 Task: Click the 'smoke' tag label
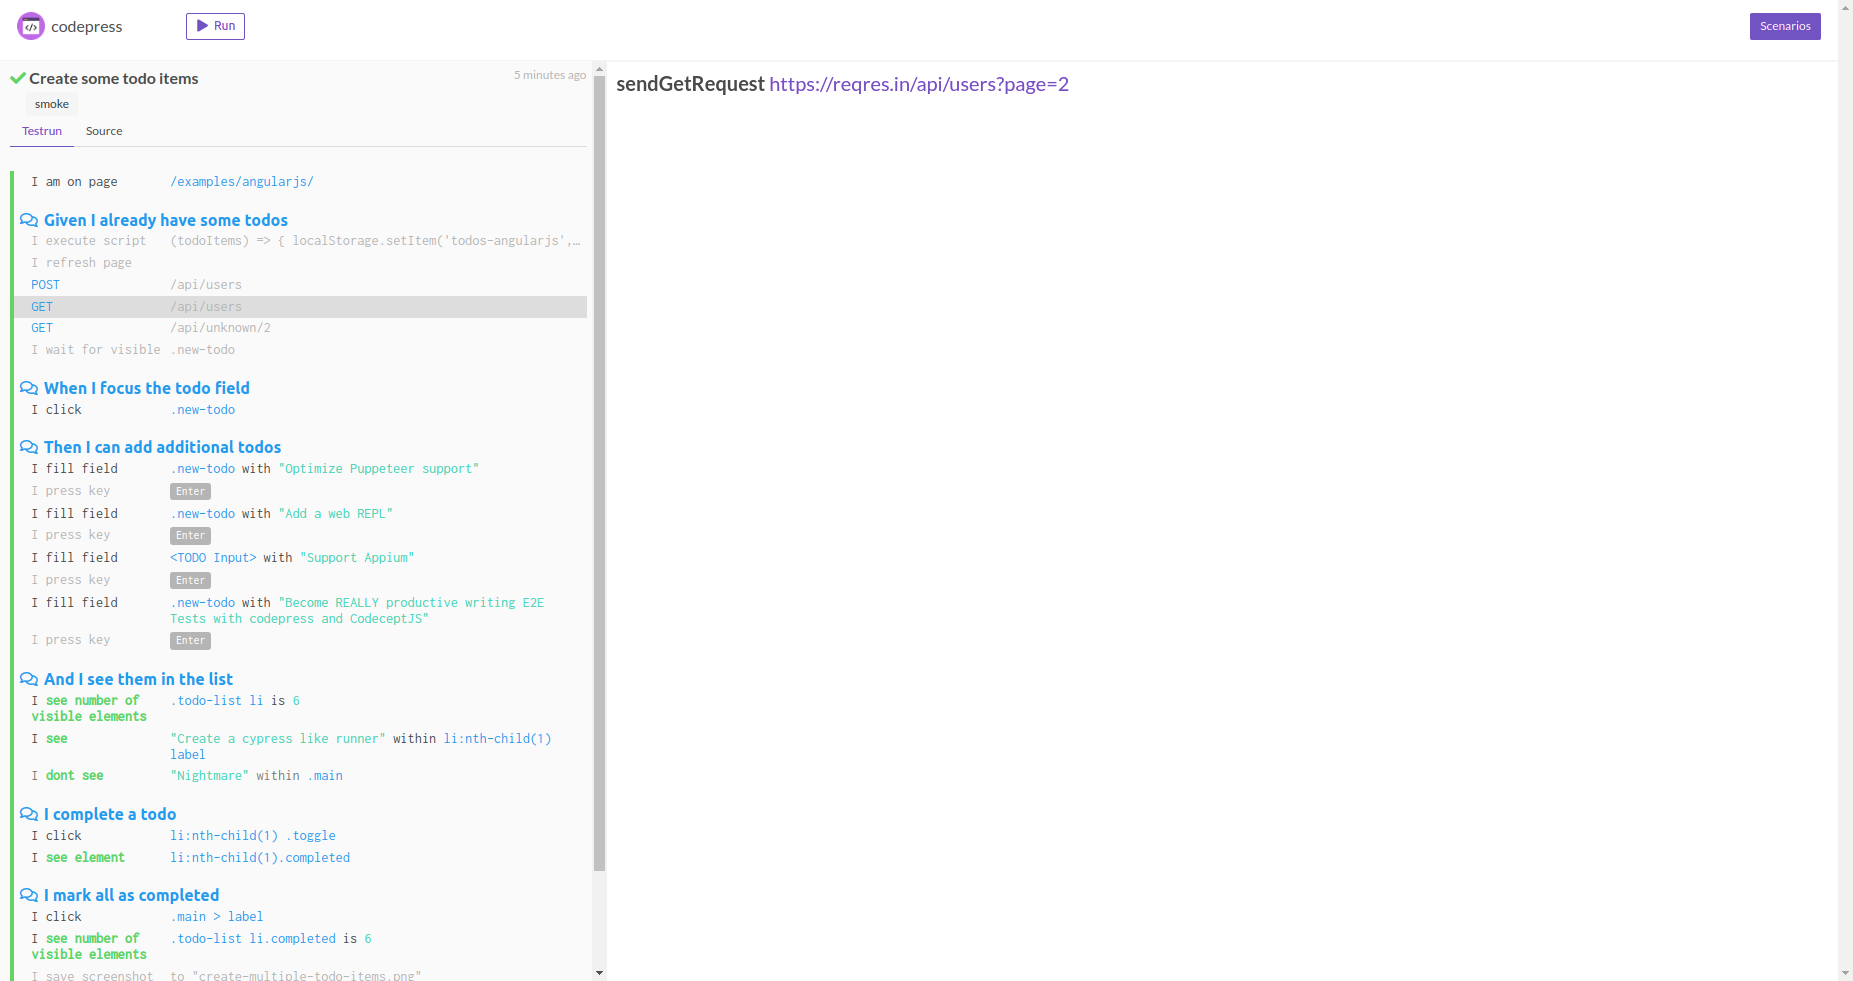[x=51, y=103]
